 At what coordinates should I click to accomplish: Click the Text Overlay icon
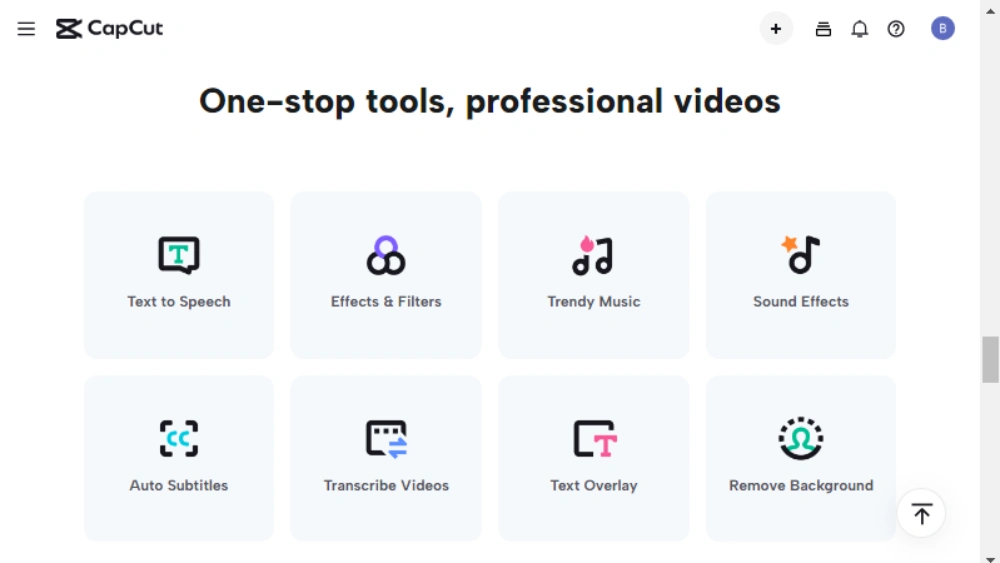[594, 438]
